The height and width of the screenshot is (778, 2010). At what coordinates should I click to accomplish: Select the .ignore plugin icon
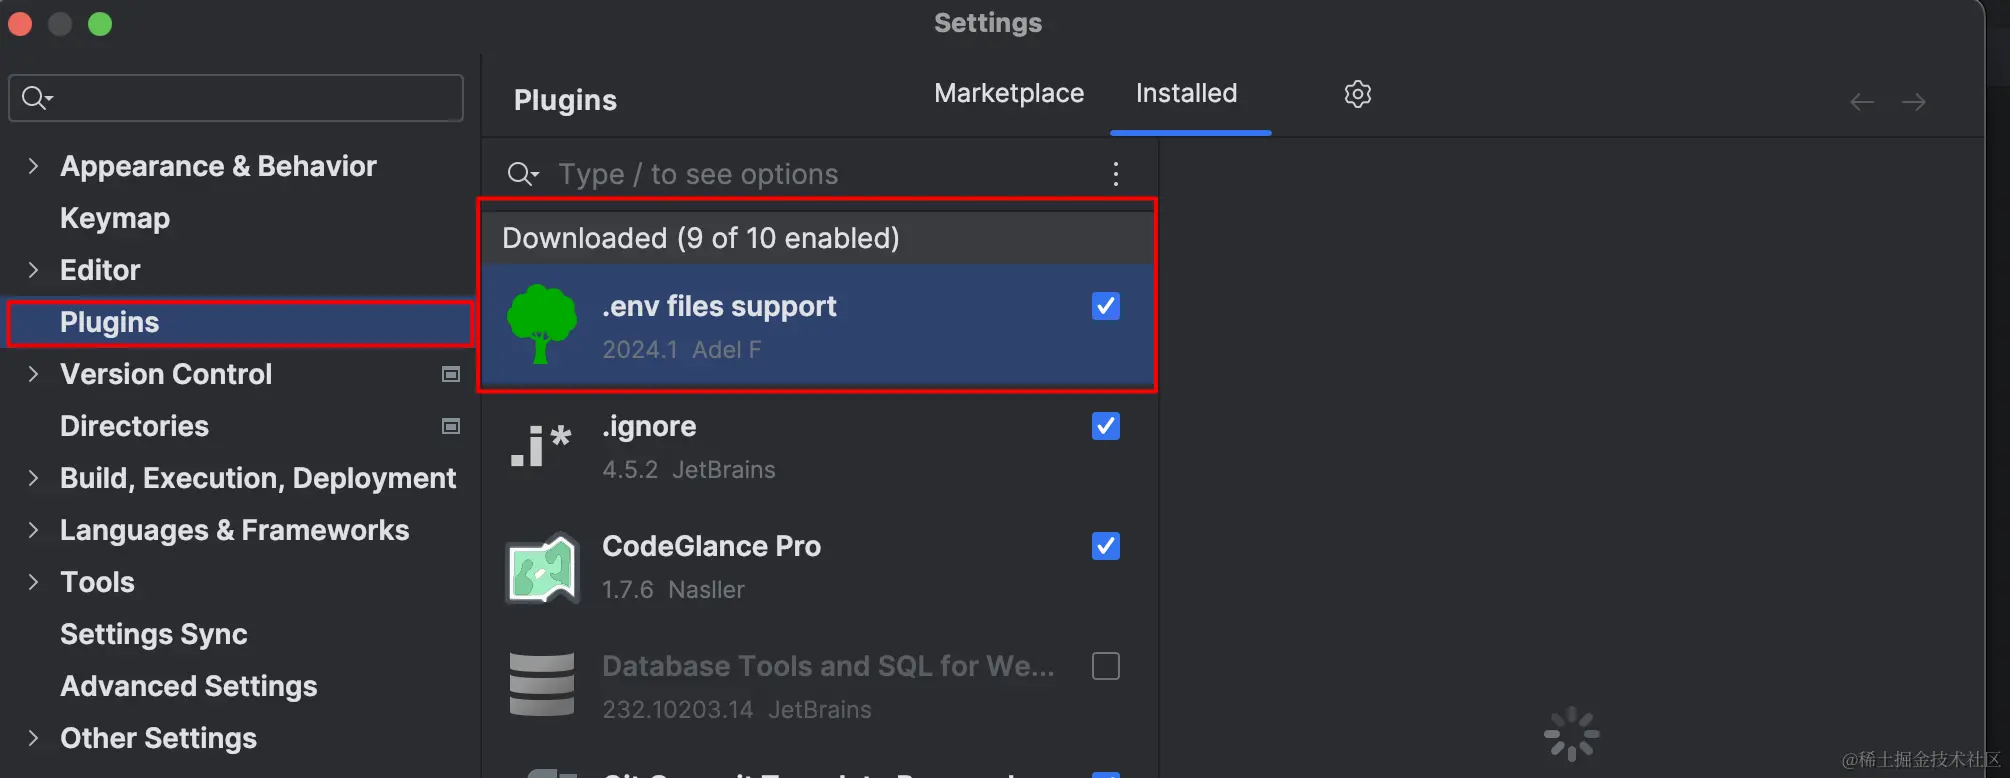tap(542, 445)
